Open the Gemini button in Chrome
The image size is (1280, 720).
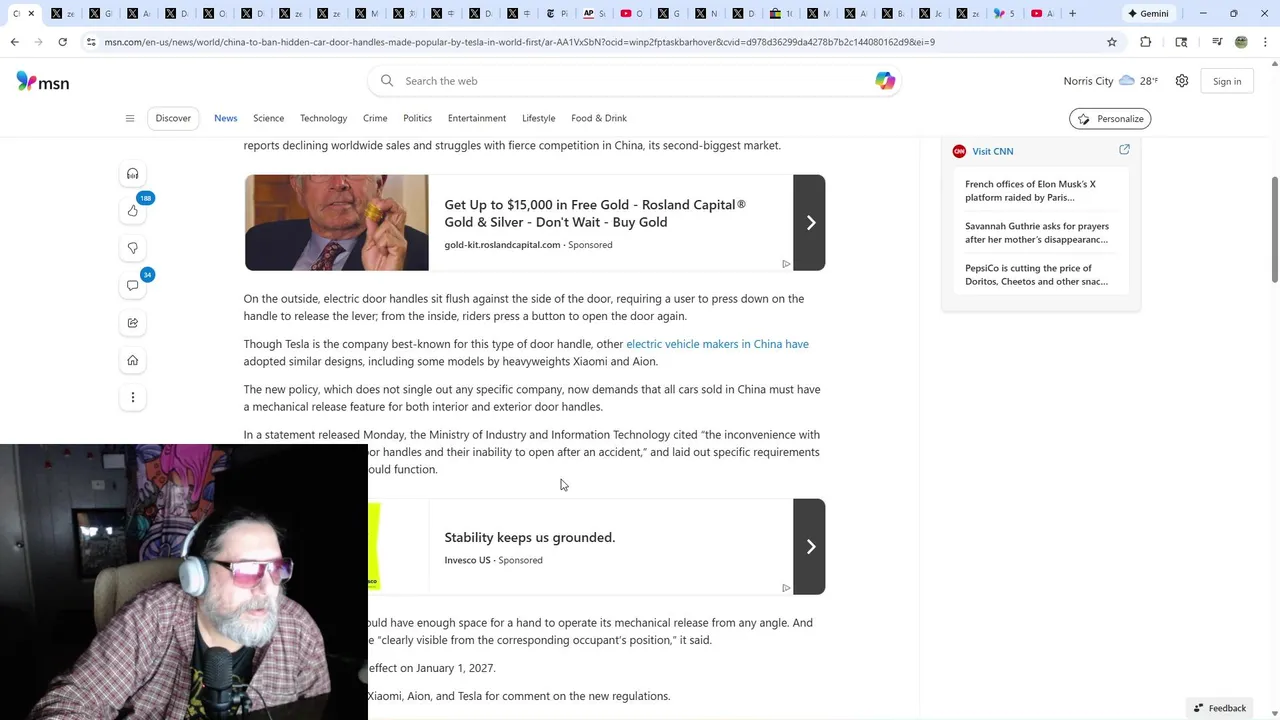pyautogui.click(x=1147, y=13)
